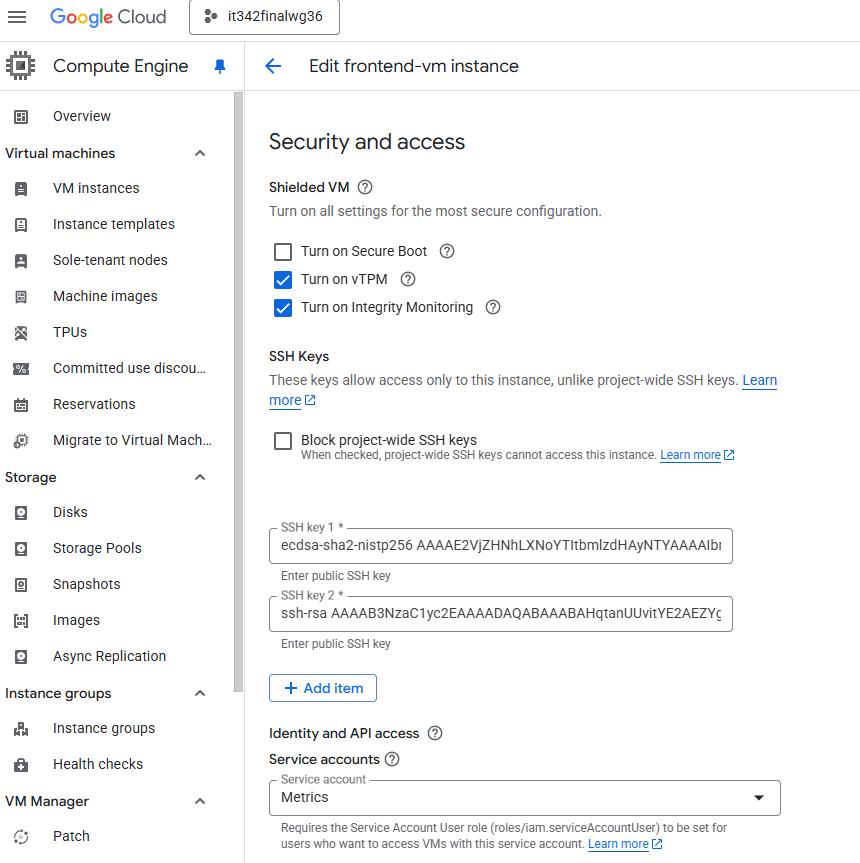The image size is (860, 863).
Task: Click the Add item button
Action: click(322, 688)
